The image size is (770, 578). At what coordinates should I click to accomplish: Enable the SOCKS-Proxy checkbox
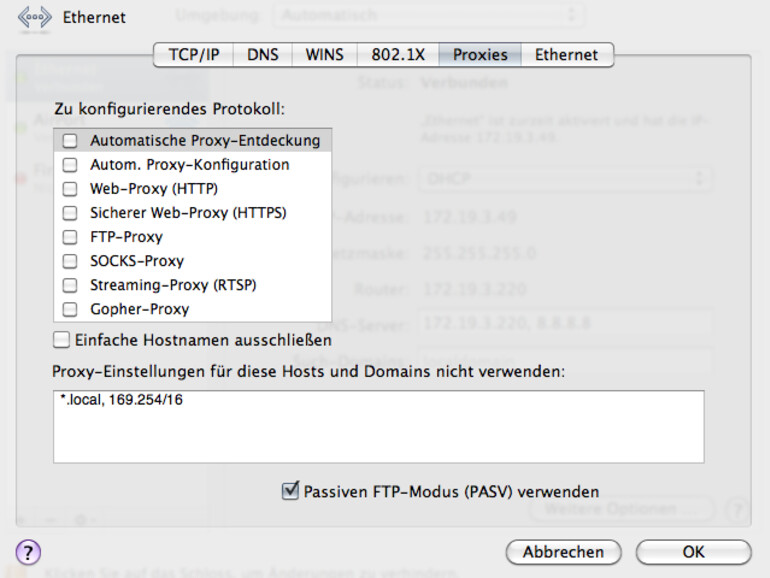coord(70,261)
